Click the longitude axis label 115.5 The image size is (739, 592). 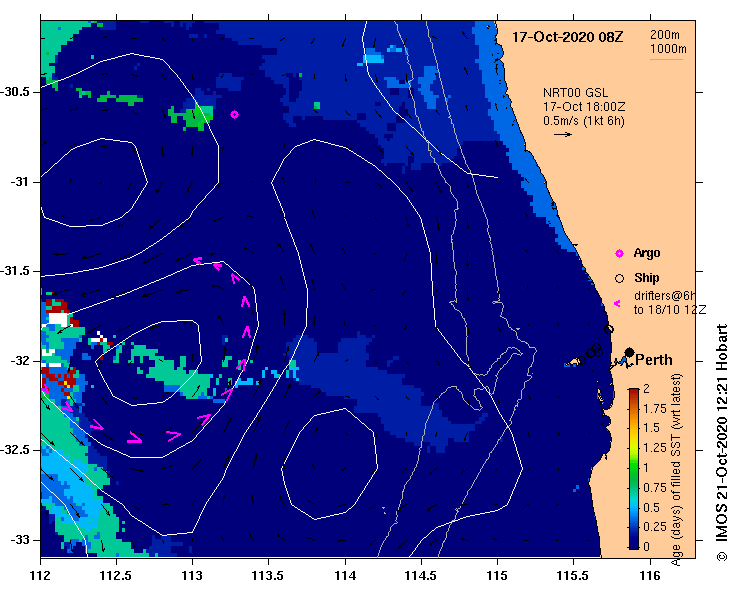(x=574, y=576)
